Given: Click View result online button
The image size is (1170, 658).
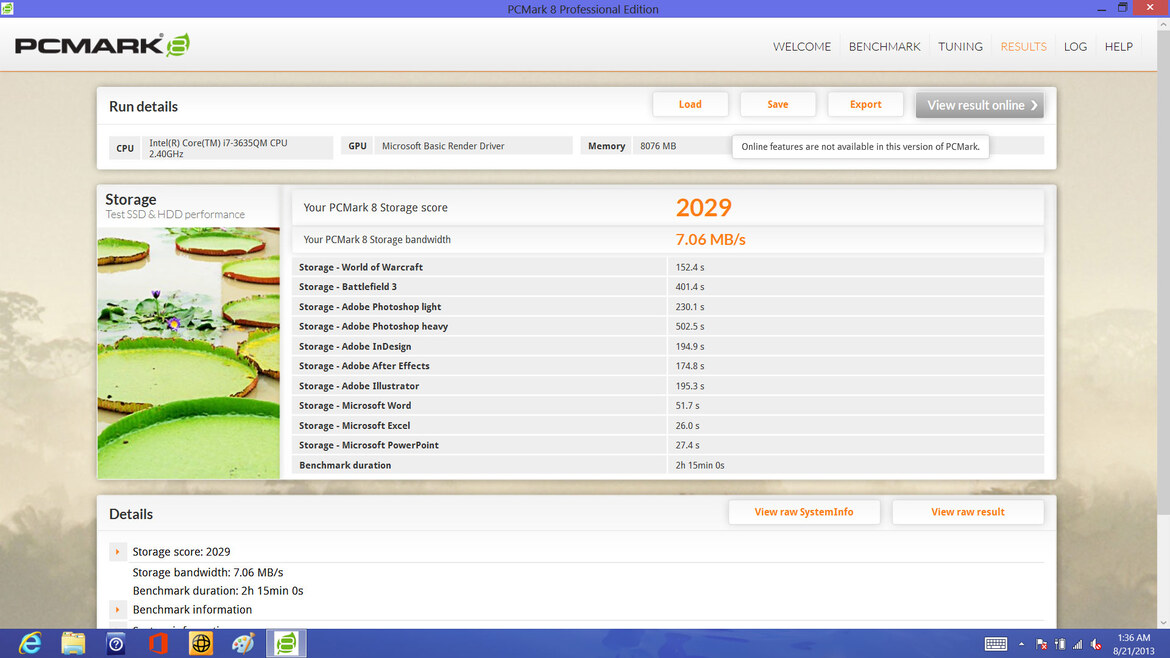Looking at the screenshot, I should [980, 105].
